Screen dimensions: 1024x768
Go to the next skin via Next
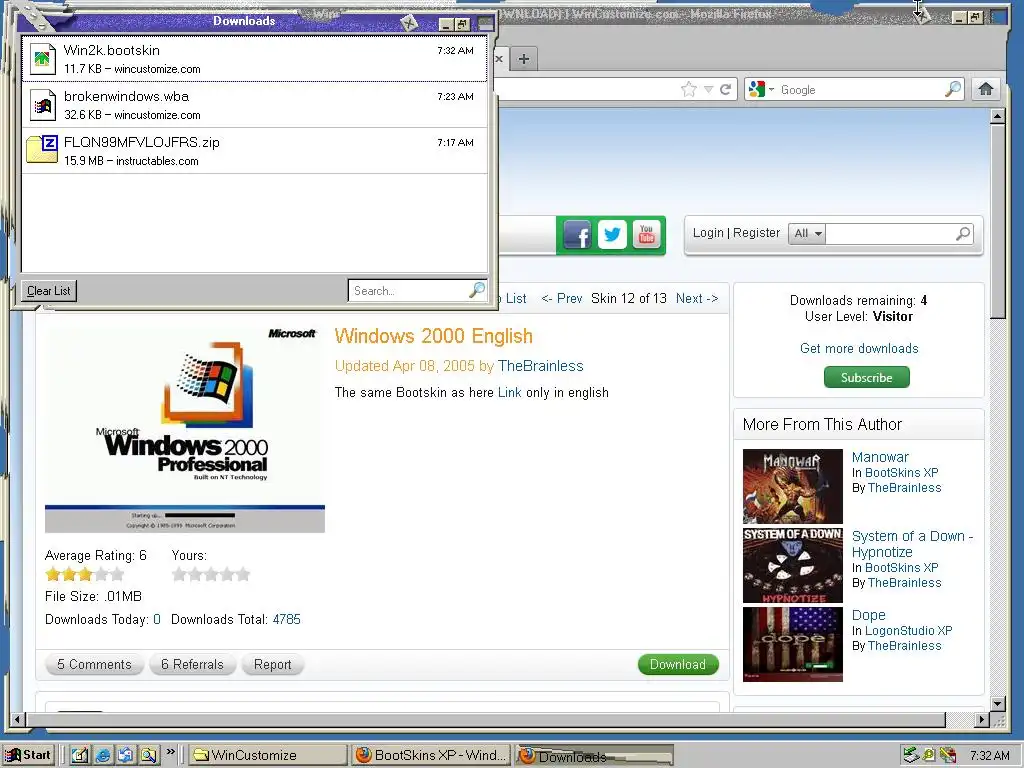point(697,298)
